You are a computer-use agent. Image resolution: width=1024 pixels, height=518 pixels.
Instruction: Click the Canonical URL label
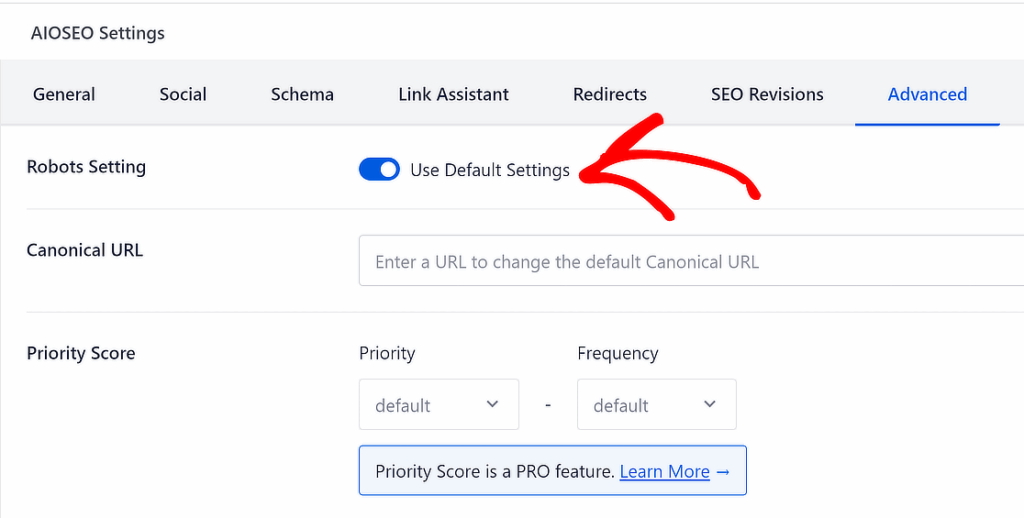[x=85, y=250]
